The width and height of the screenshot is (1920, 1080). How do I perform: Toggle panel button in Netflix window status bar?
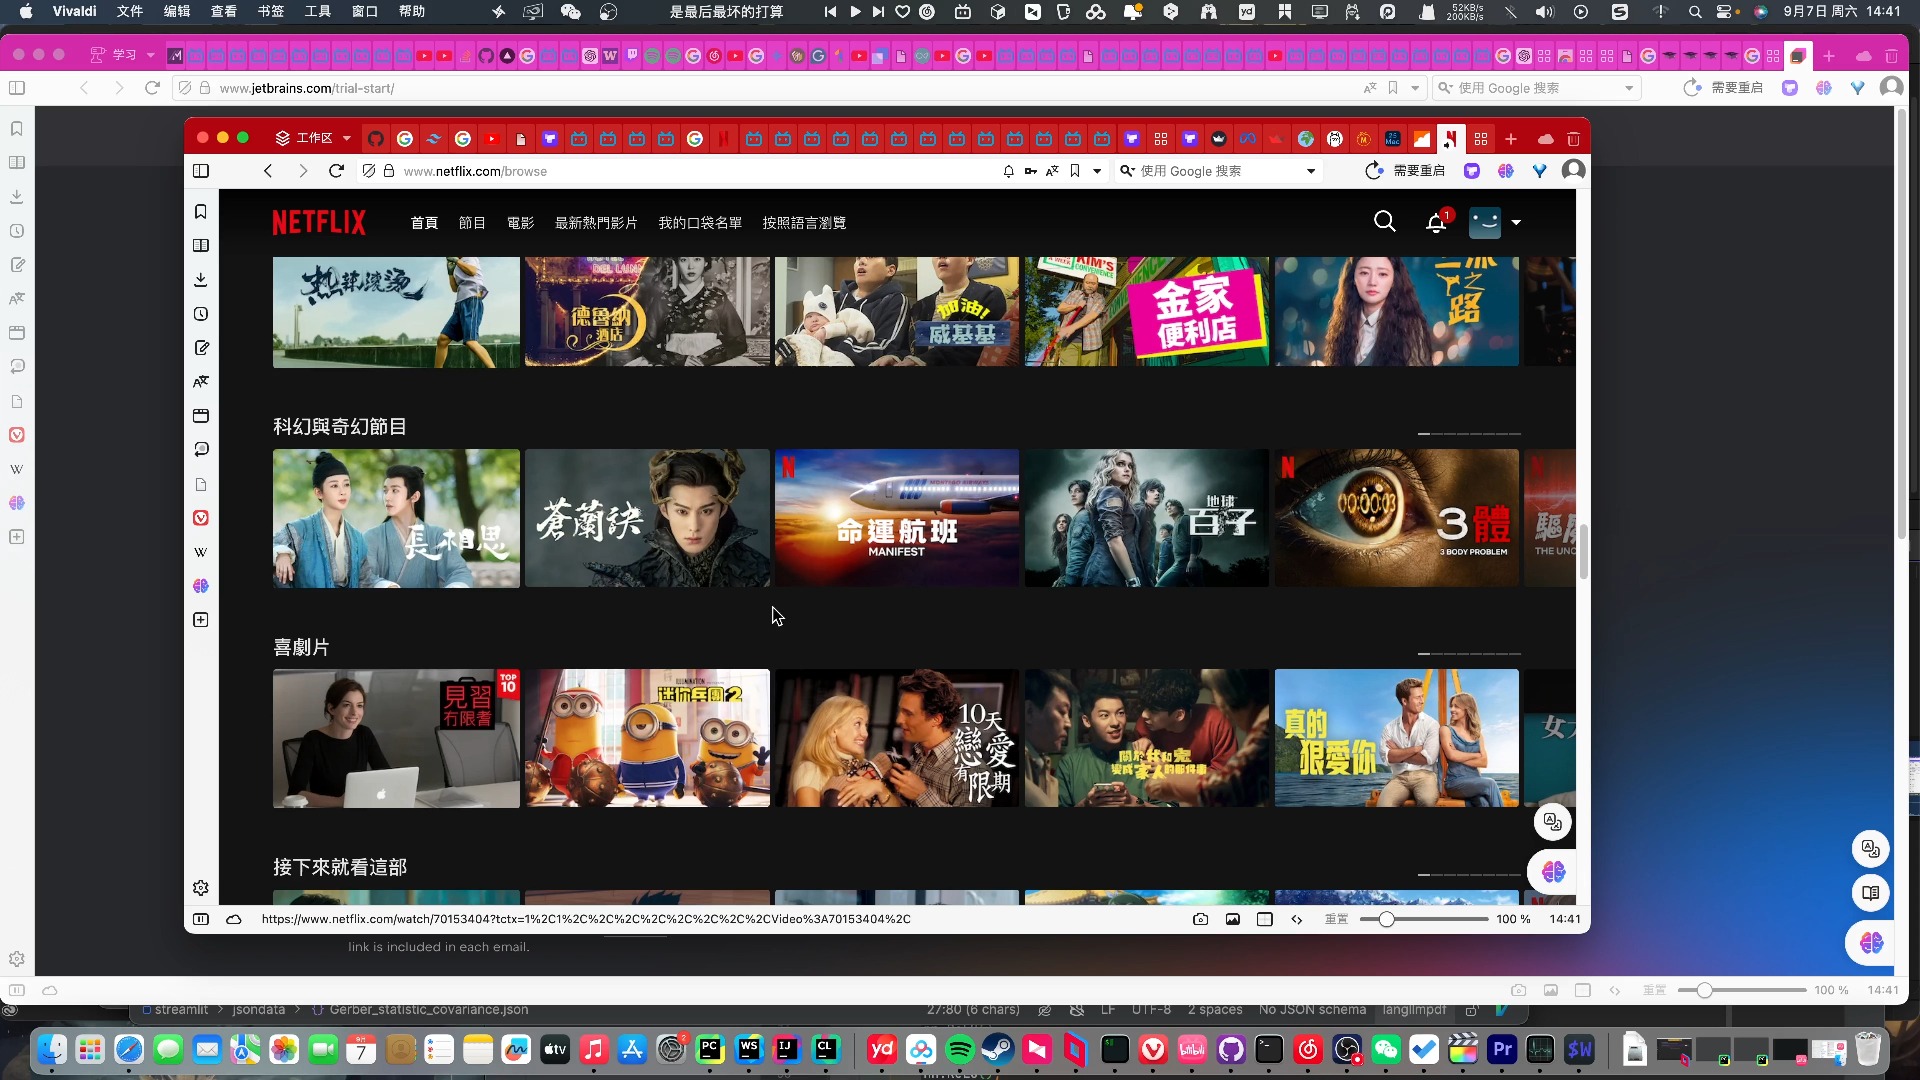tap(201, 919)
